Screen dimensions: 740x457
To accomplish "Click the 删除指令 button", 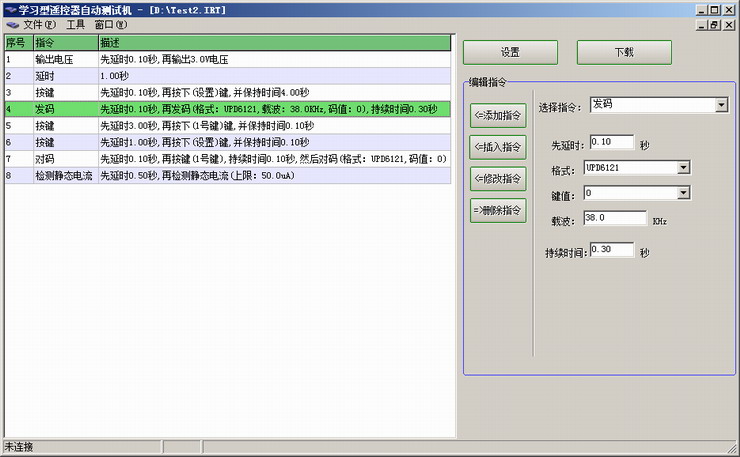I will (x=498, y=210).
